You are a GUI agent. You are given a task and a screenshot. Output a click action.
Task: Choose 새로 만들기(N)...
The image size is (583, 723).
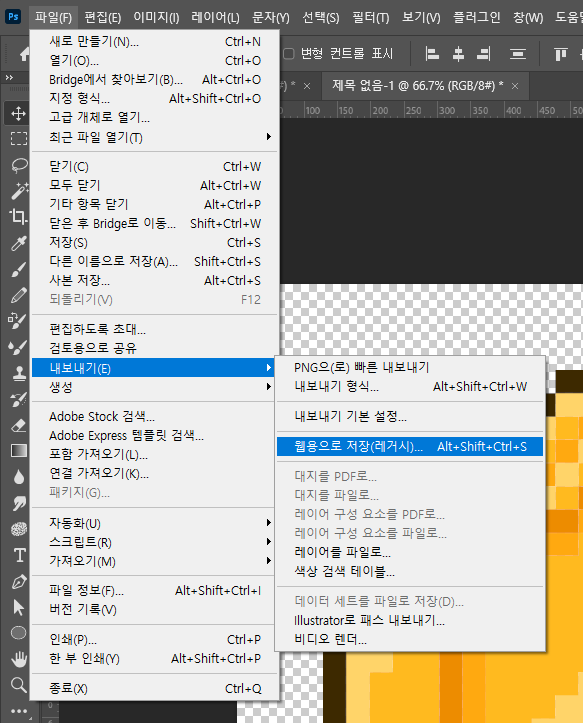click(x=155, y=41)
